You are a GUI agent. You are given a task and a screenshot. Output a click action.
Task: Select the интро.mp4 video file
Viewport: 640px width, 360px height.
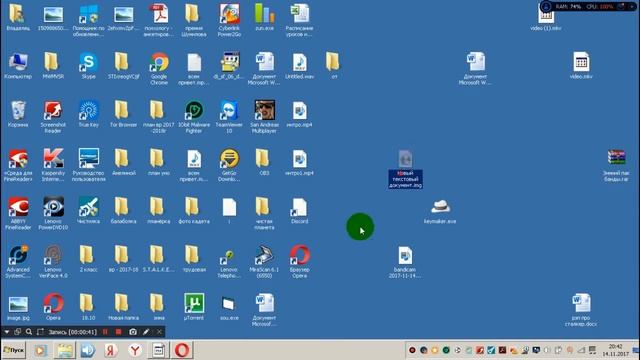click(299, 113)
